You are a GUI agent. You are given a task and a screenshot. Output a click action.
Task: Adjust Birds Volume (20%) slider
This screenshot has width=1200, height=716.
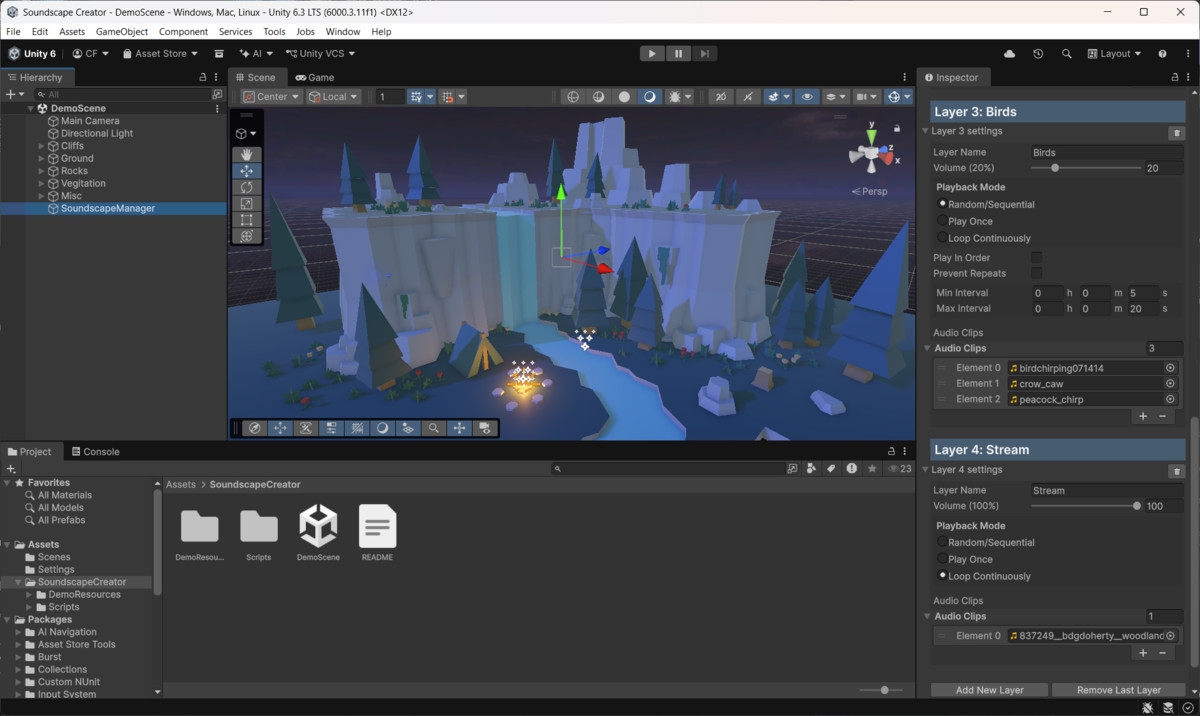(1086, 168)
